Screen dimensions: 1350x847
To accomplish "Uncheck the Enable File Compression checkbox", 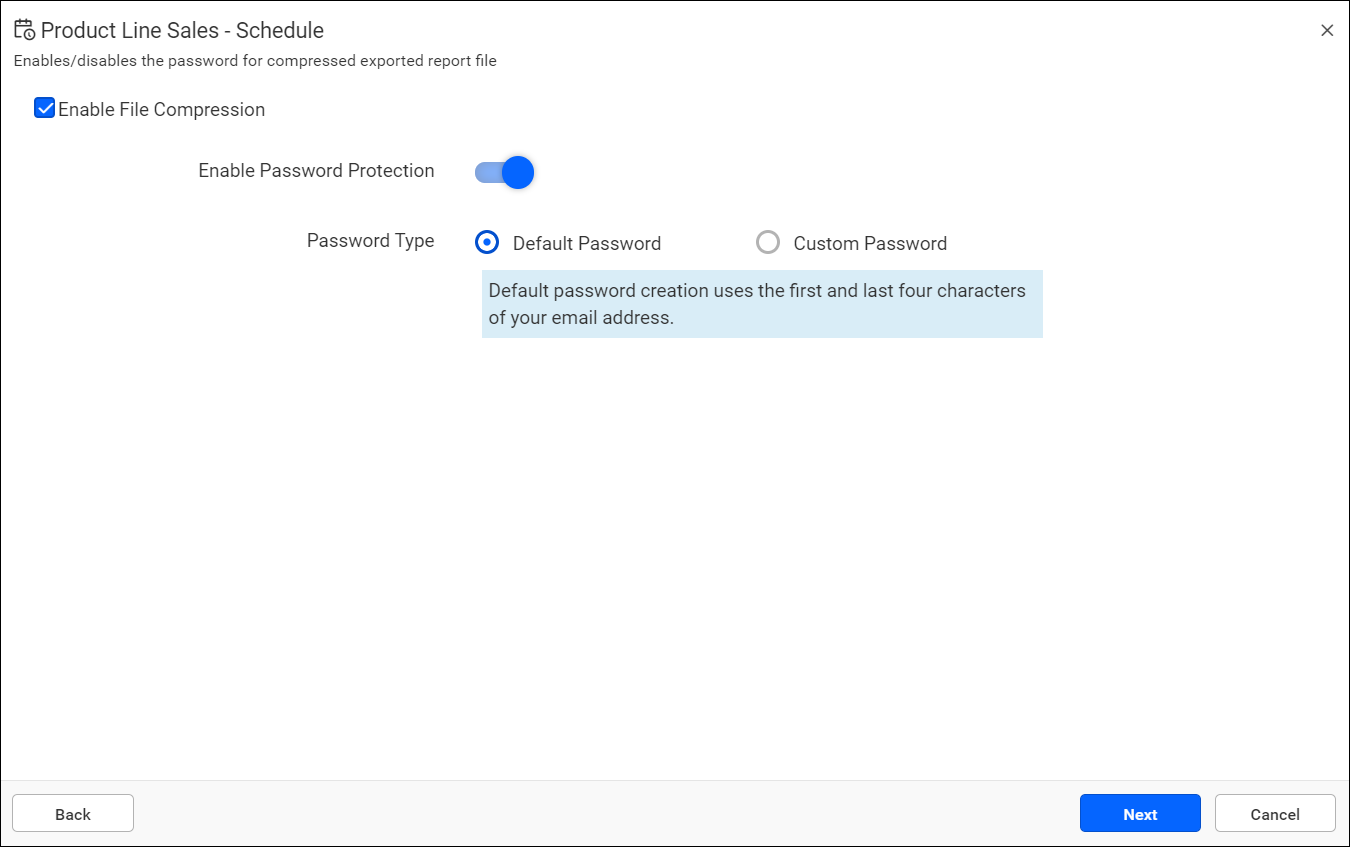I will pos(44,108).
